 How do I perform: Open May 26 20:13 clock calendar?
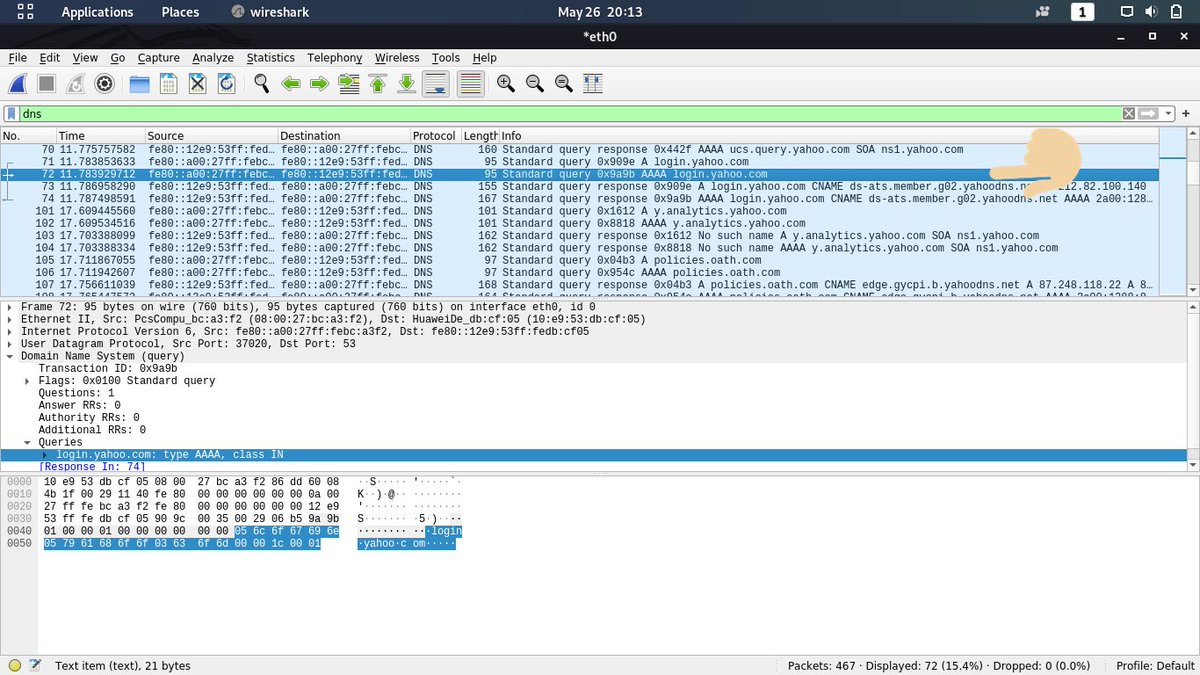[x=600, y=12]
